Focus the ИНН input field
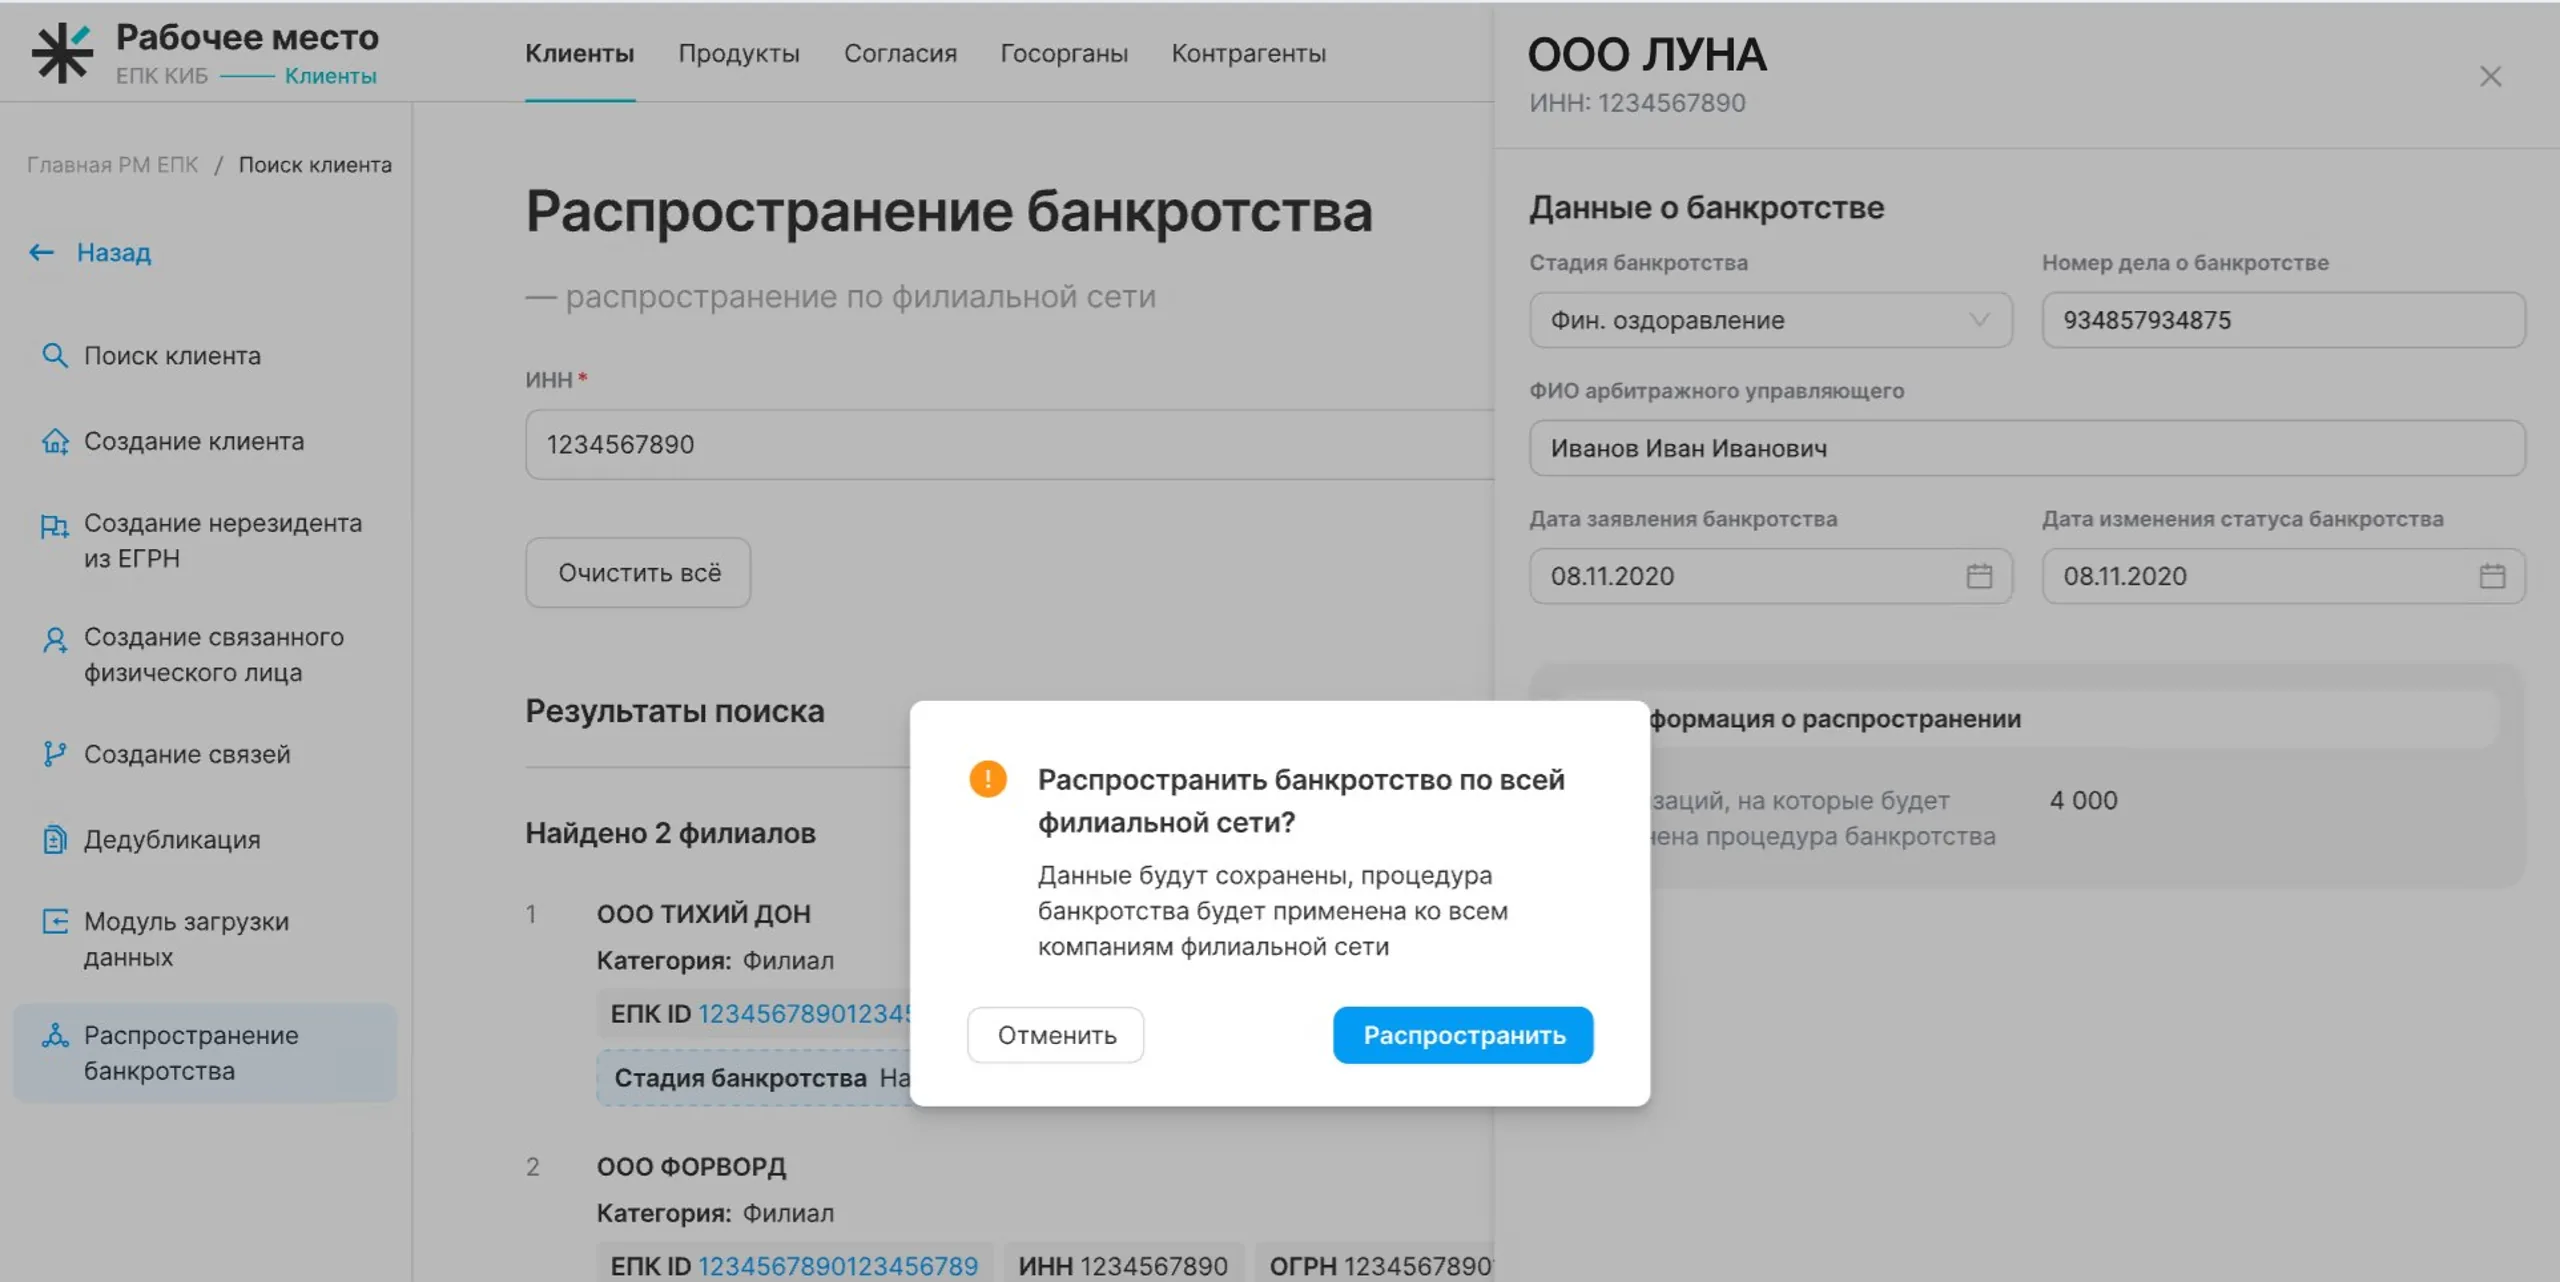 1010,444
